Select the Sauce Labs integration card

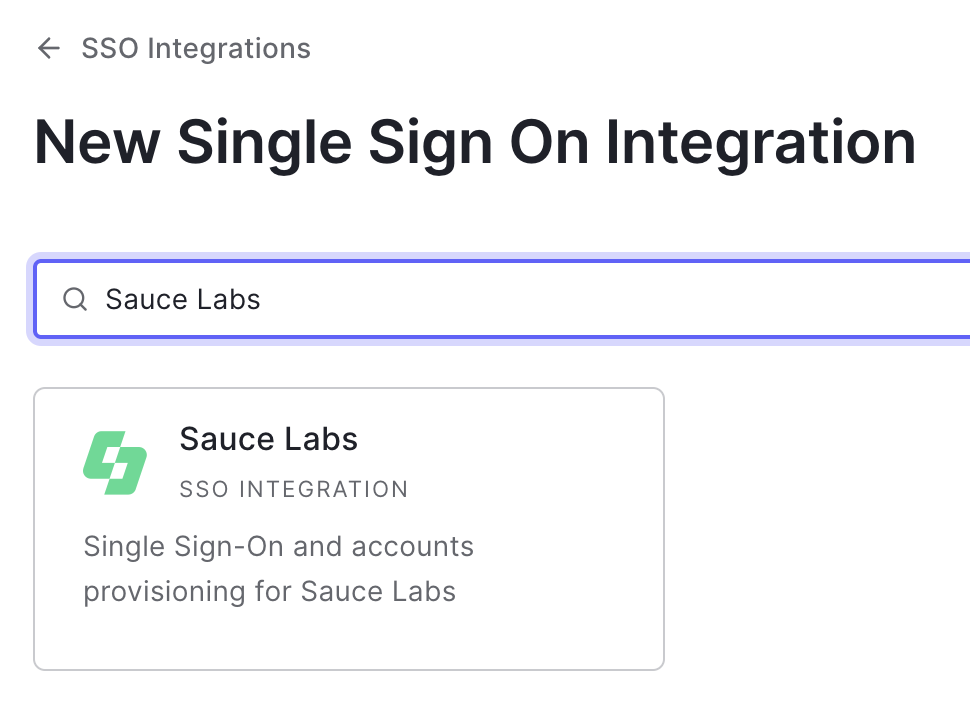click(349, 528)
